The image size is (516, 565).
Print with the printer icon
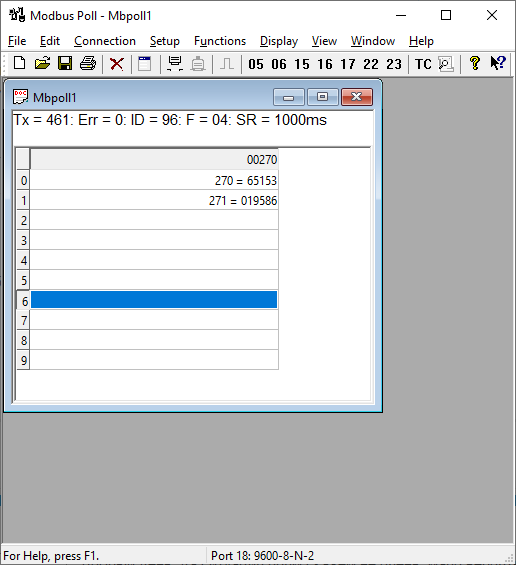pos(88,64)
